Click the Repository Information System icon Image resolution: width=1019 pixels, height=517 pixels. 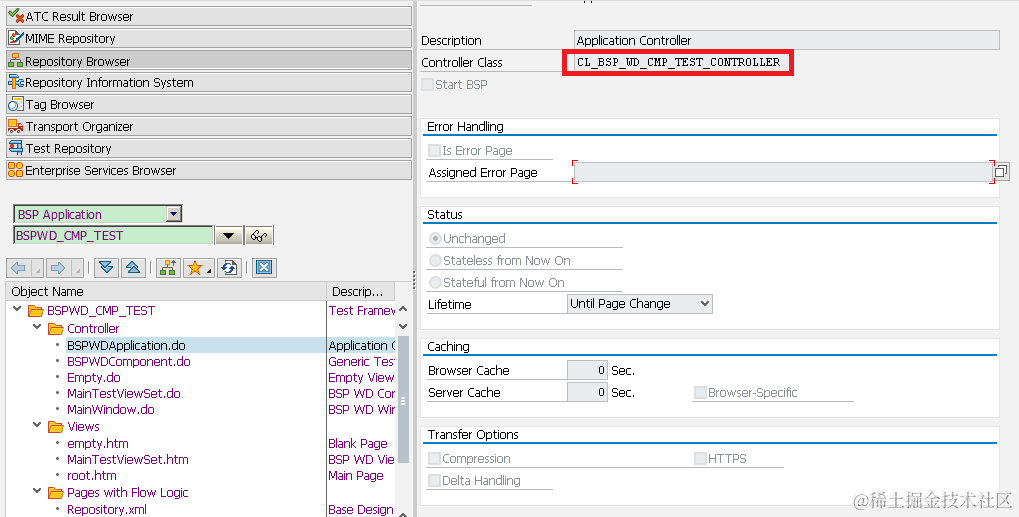(16, 82)
